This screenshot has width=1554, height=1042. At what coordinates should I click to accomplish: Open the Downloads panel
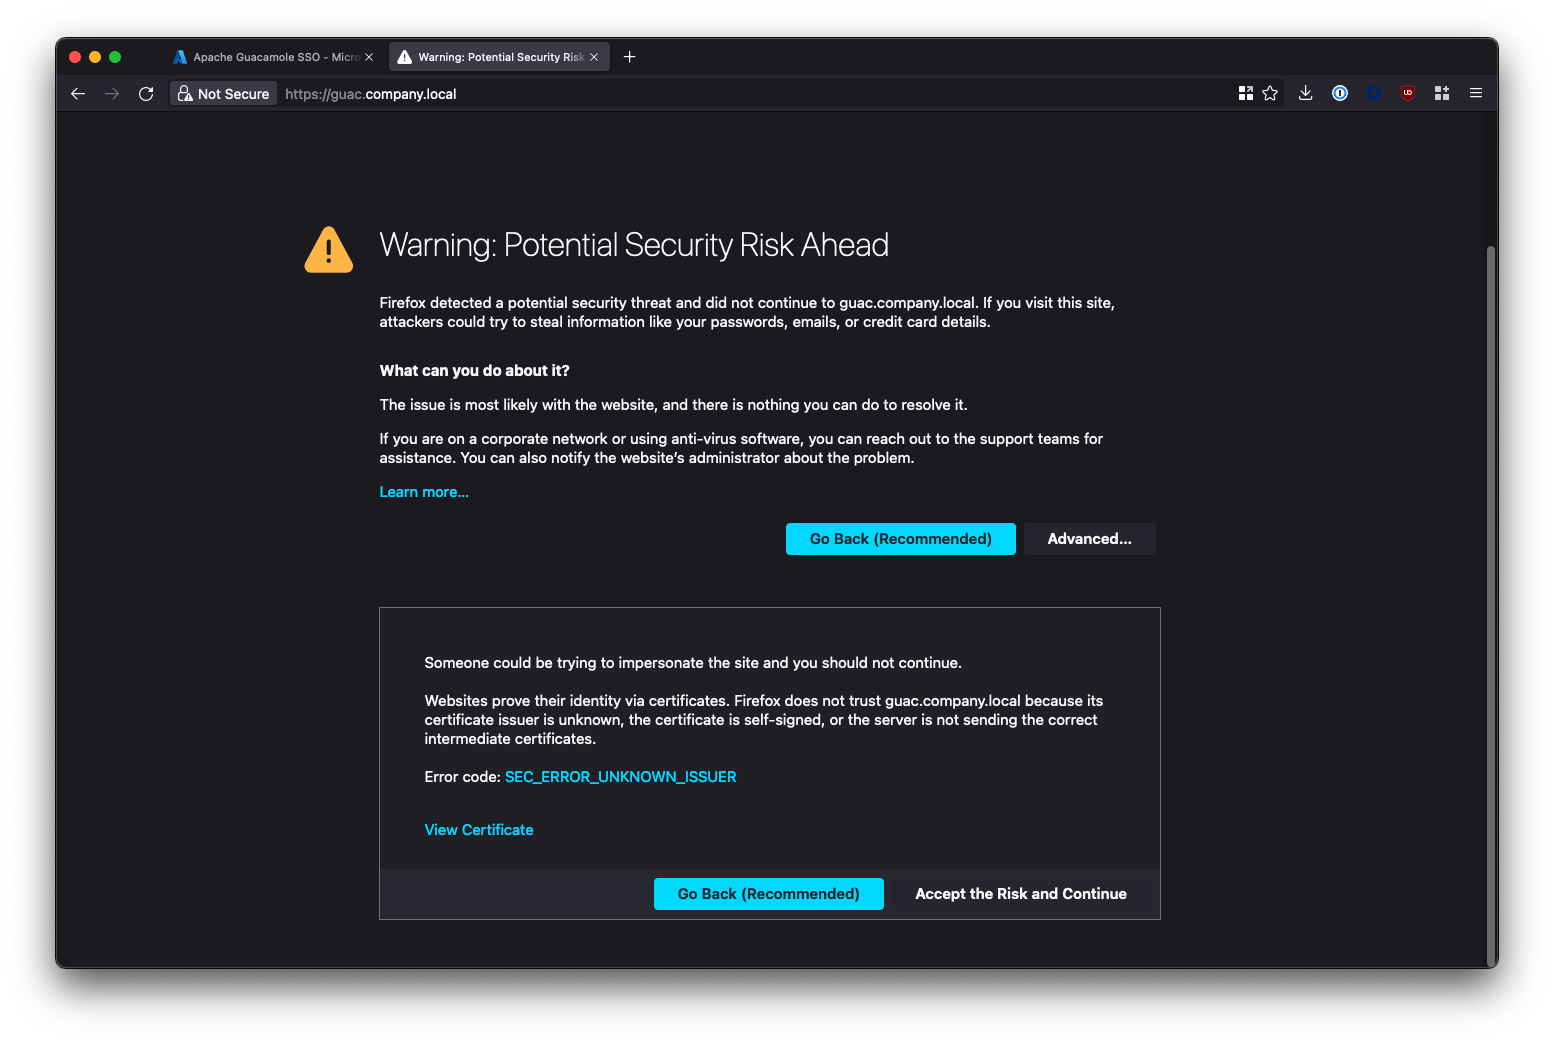1305,94
